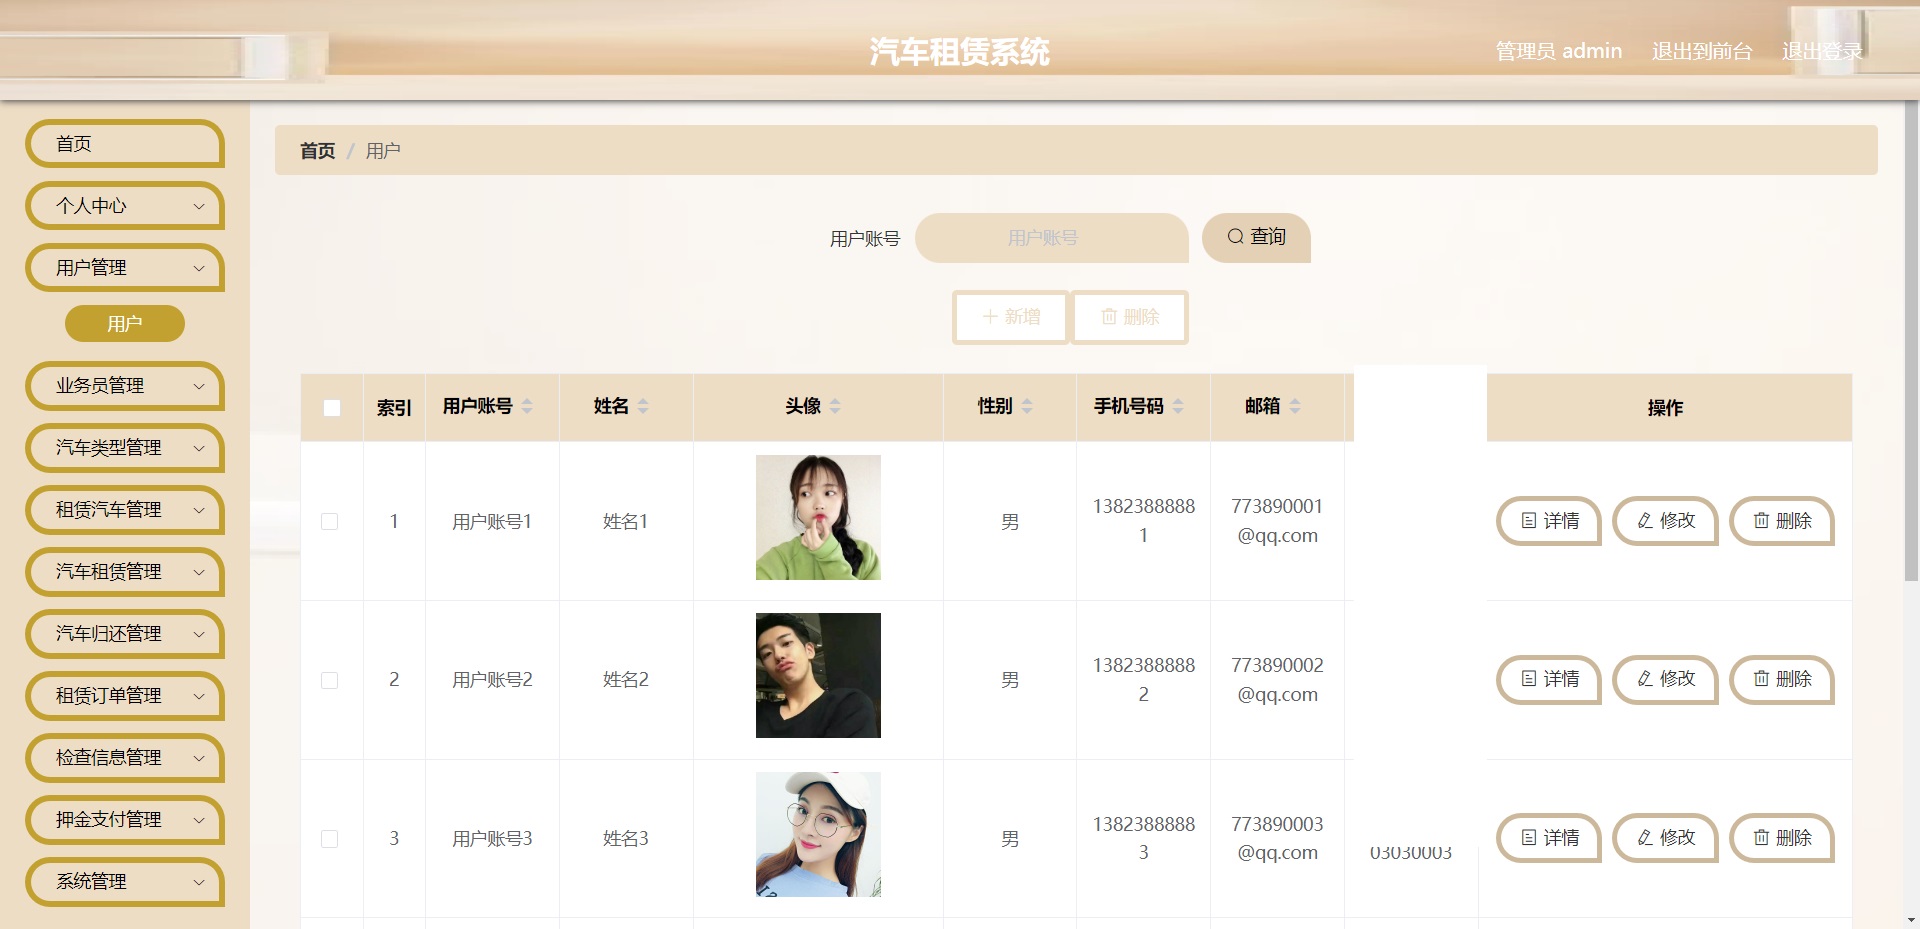
Task: Expand the 租赁订单管理 menu chevron
Action: coord(199,696)
